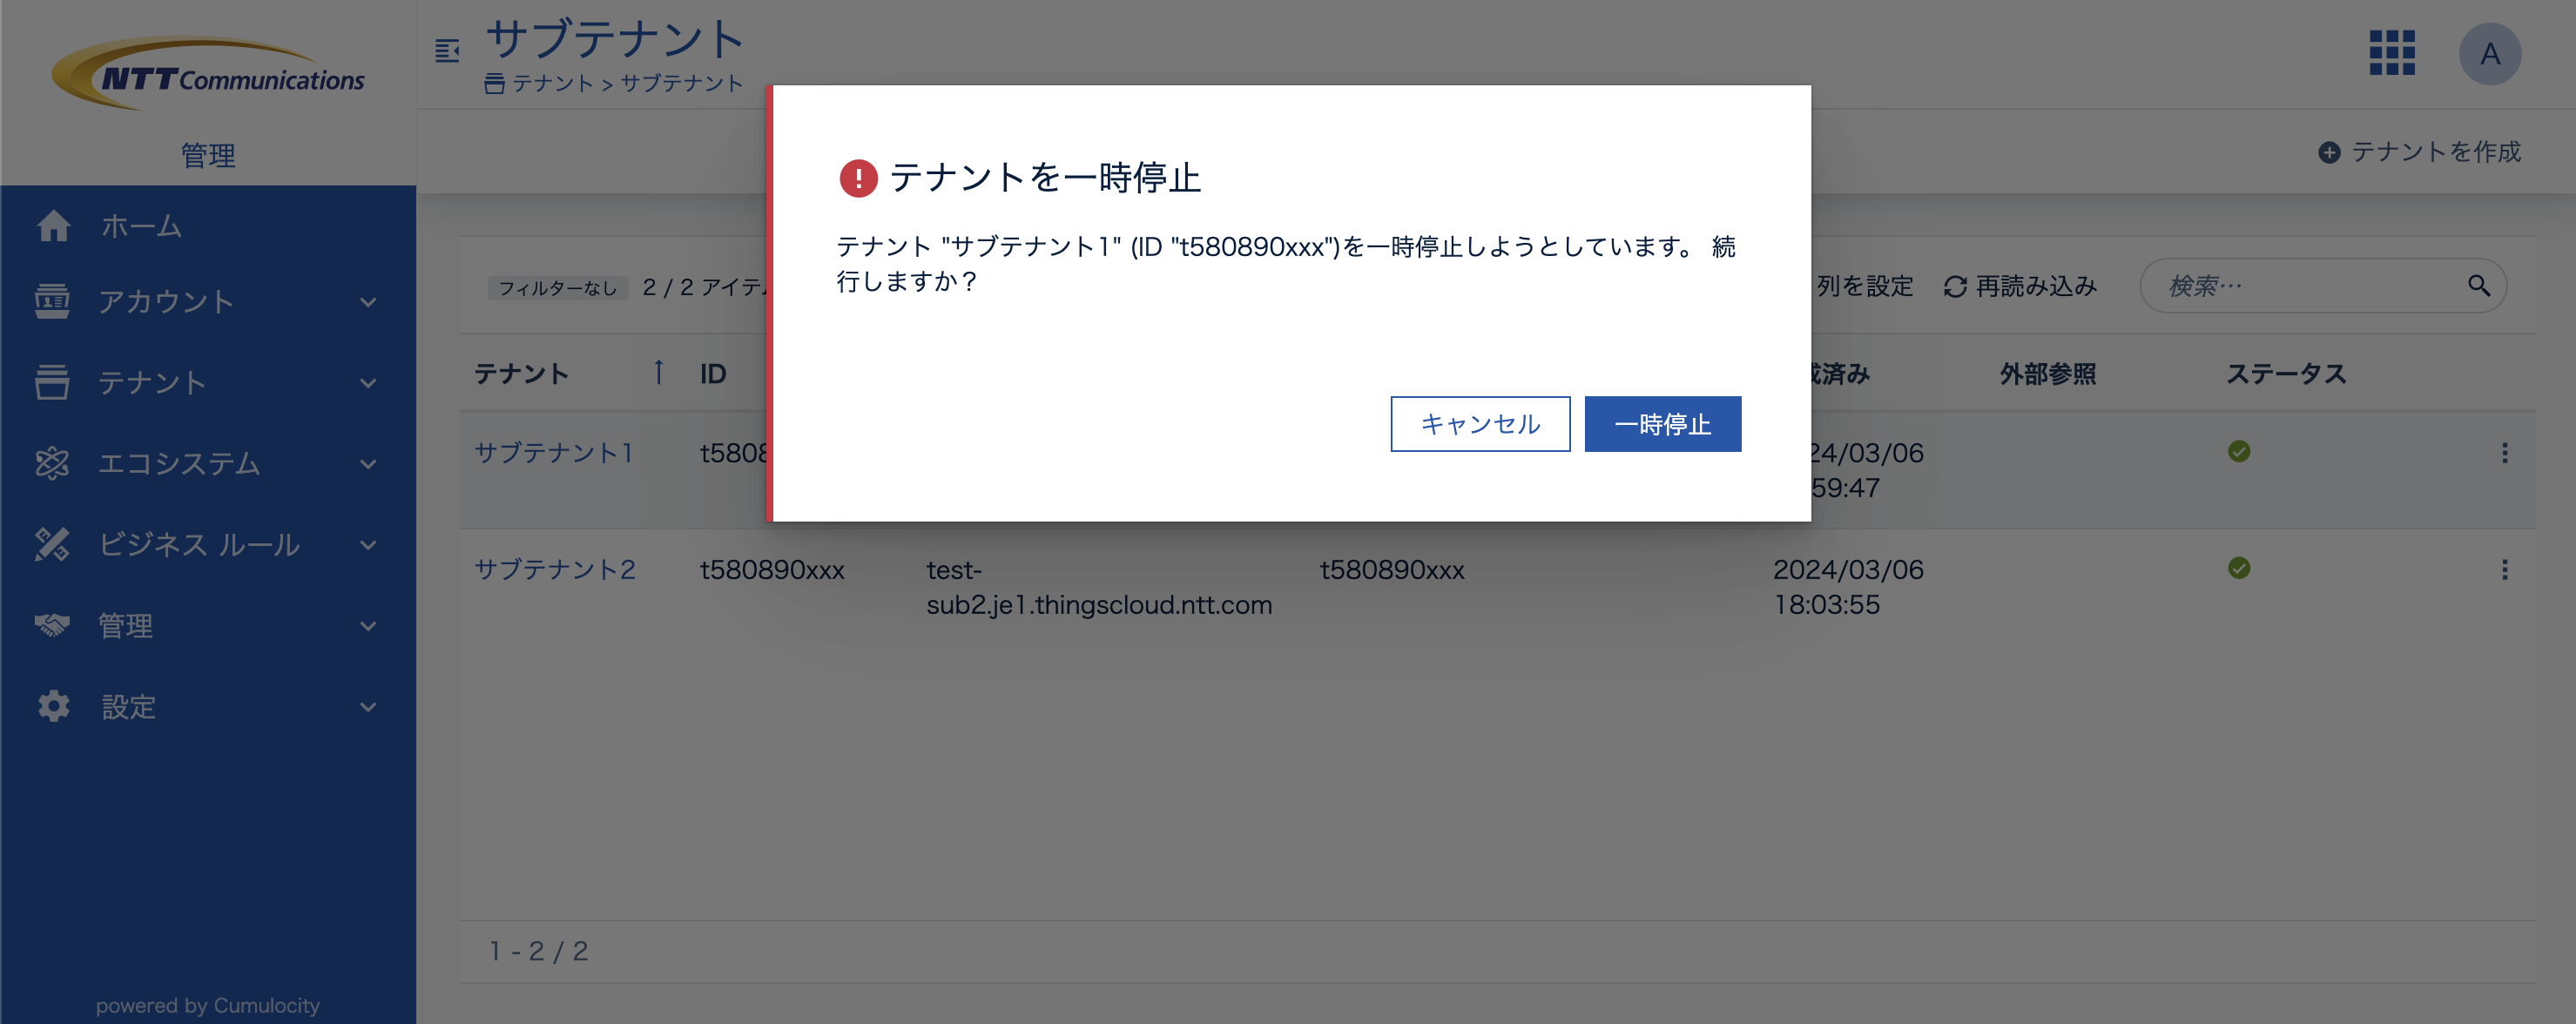Expand the エコシステム menu chevron

(x=368, y=464)
